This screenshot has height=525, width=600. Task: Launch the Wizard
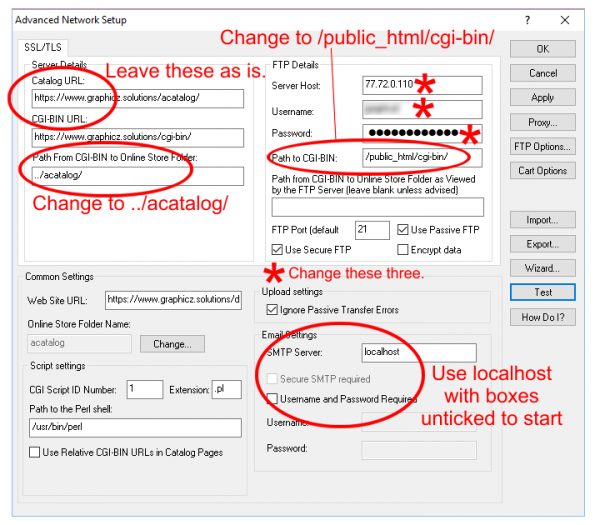coord(543,268)
